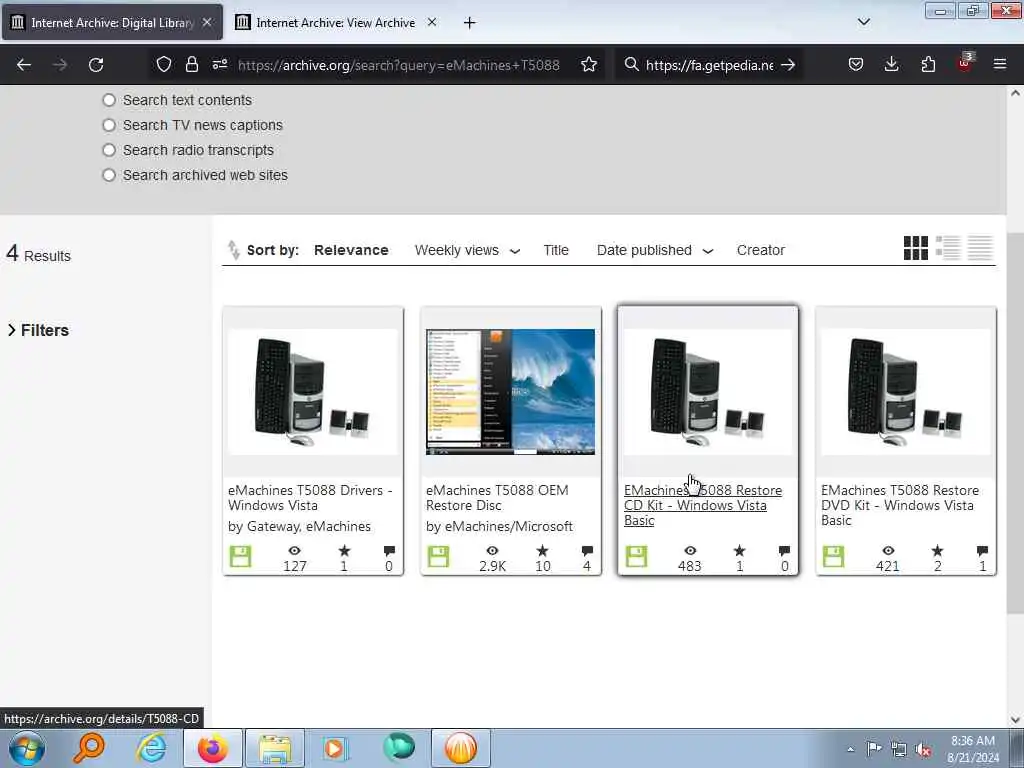Close the View Archive tab
Screen dimensions: 1024x768
click(x=432, y=22)
